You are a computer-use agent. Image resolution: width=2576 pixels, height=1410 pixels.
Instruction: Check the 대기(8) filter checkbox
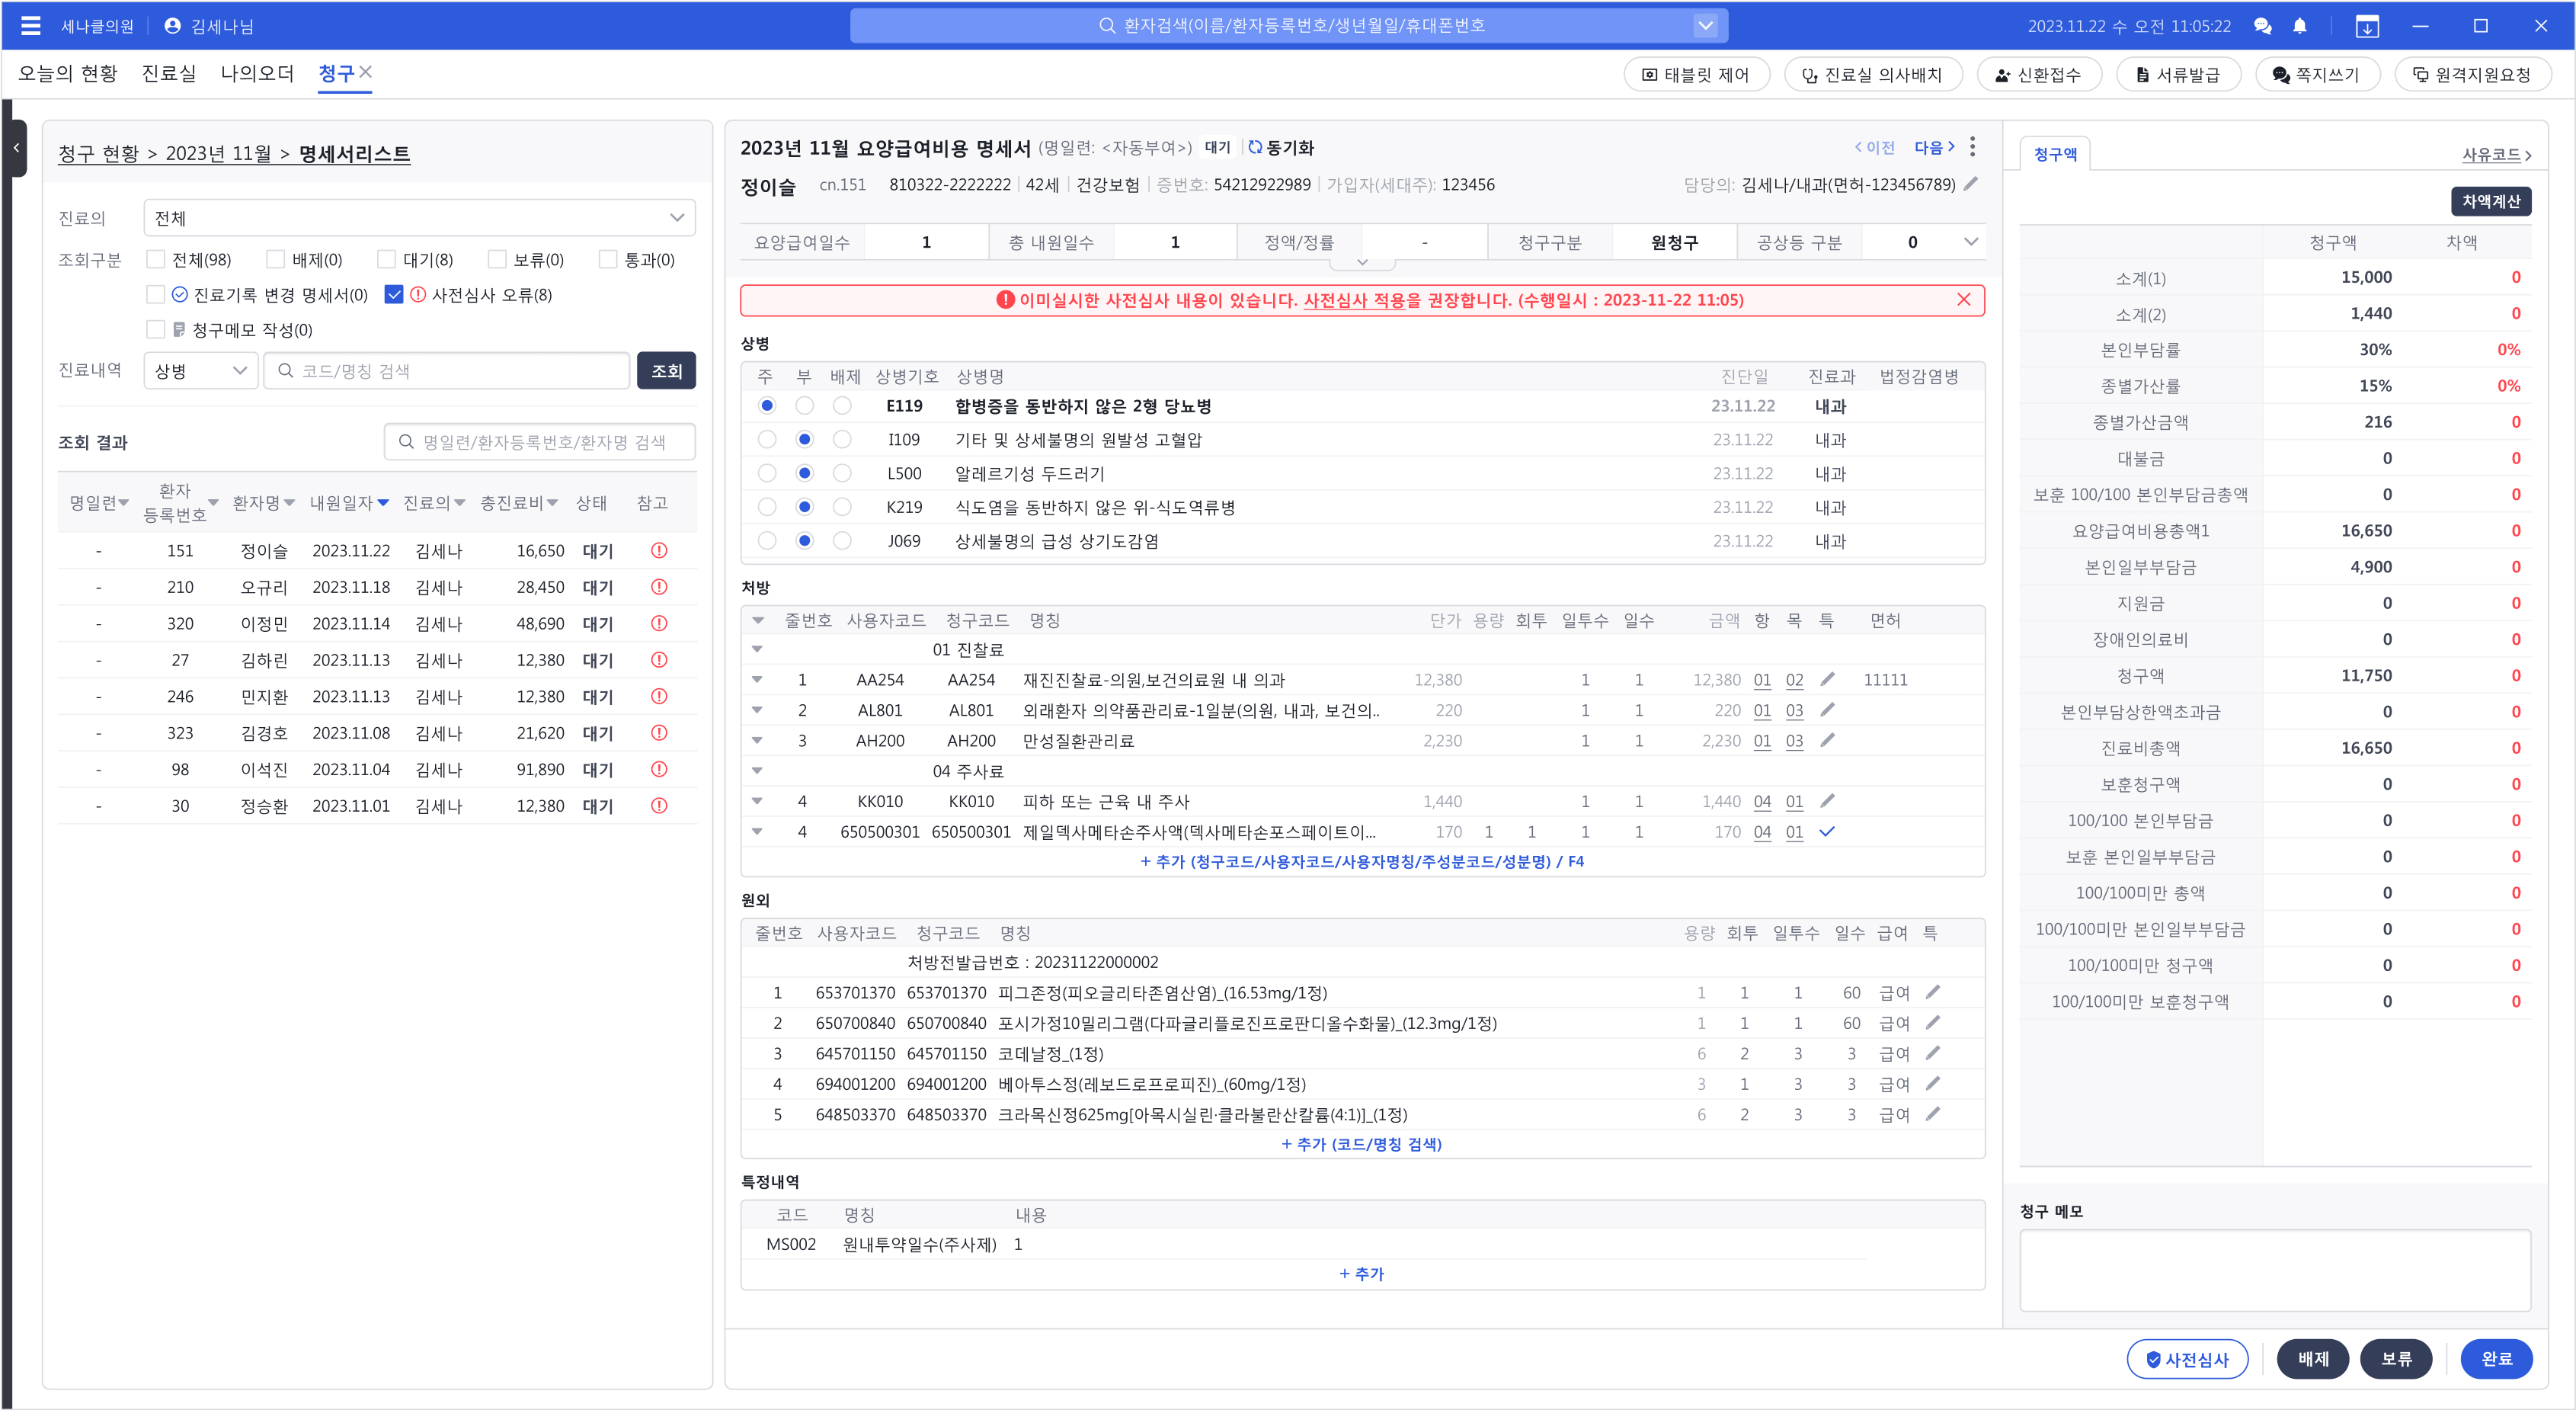[387, 260]
